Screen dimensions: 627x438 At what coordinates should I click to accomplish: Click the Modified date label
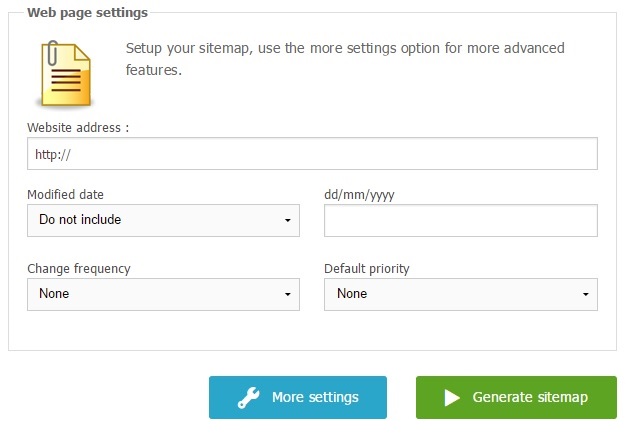65,194
